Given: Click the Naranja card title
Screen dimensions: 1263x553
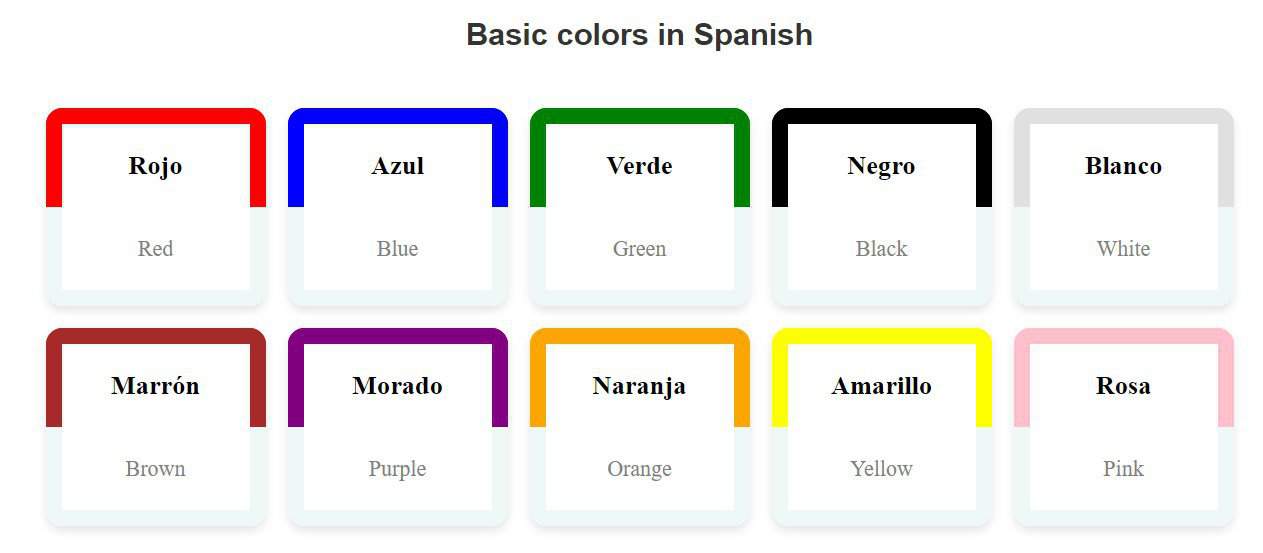Looking at the screenshot, I should [x=639, y=386].
